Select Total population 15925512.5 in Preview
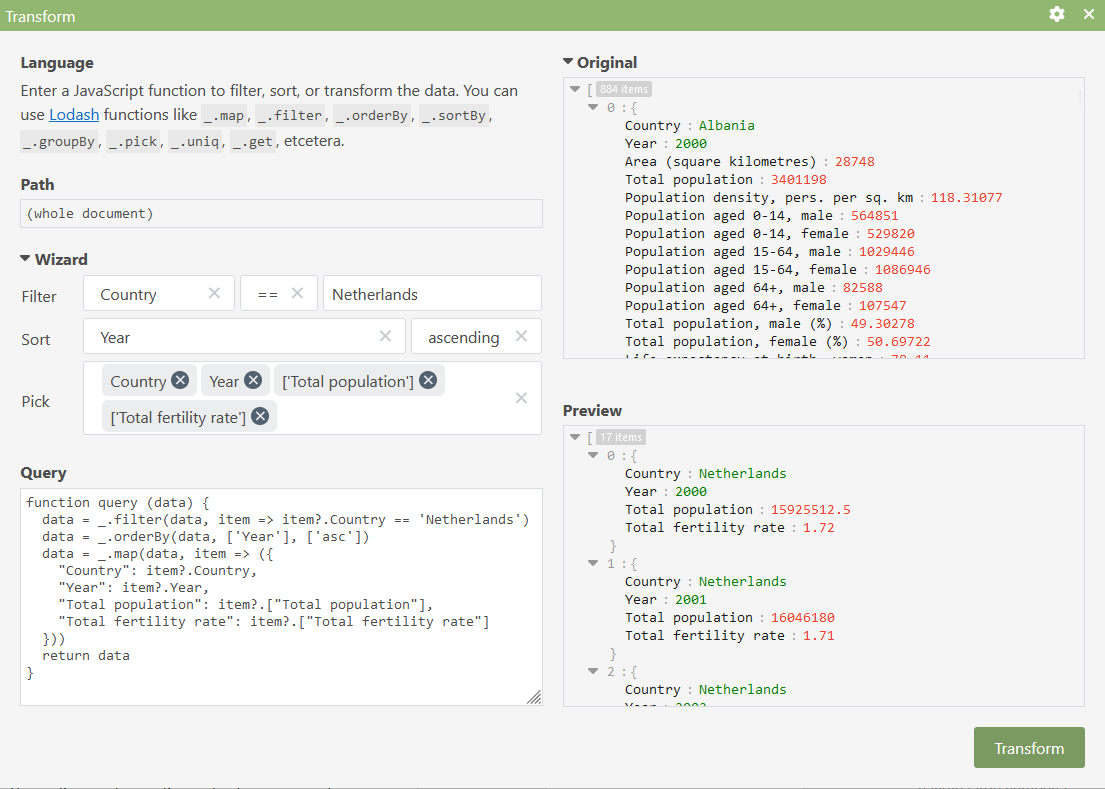Image resolution: width=1105 pixels, height=789 pixels. point(810,509)
